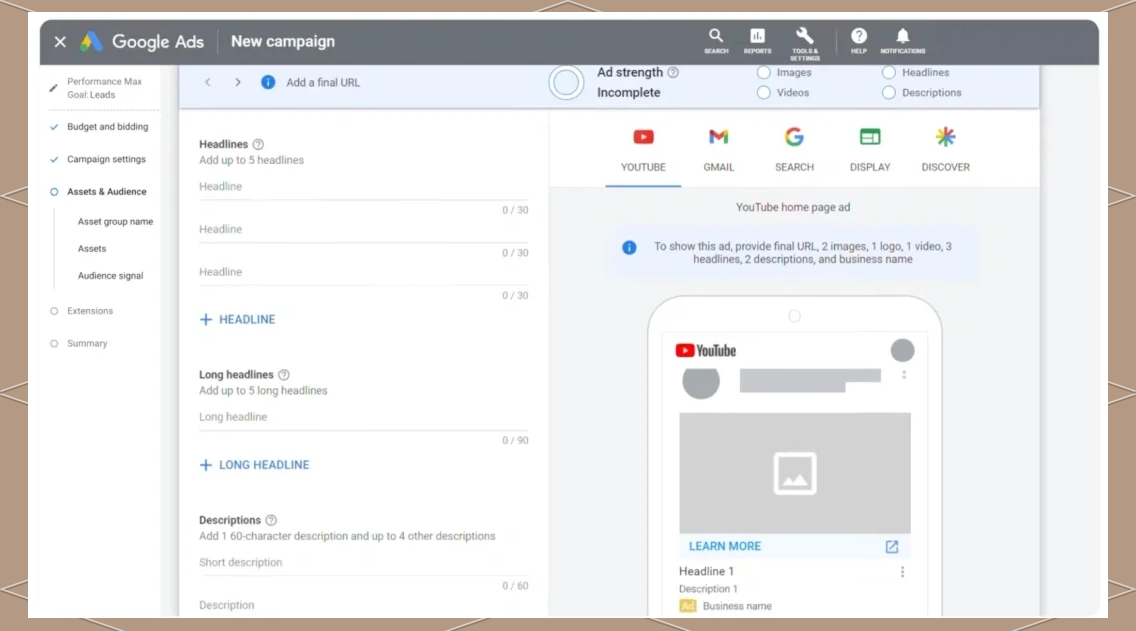The height and width of the screenshot is (631, 1136).
Task: Open the Summary step
Action: [x=87, y=343]
